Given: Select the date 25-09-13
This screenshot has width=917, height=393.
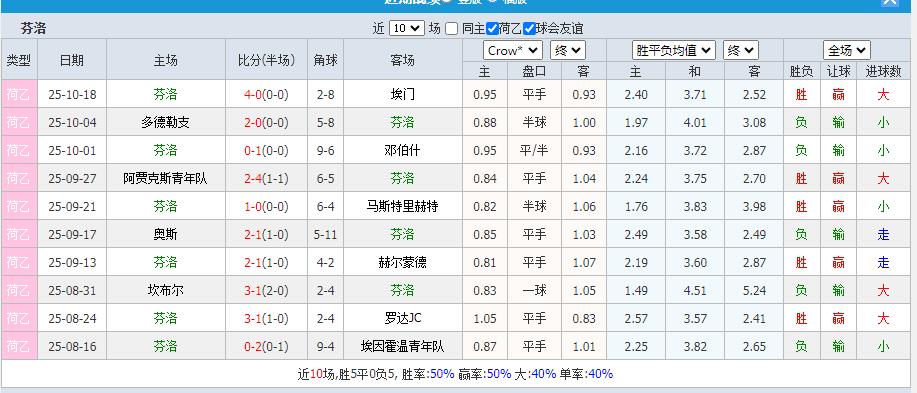Looking at the screenshot, I should click(x=72, y=263).
